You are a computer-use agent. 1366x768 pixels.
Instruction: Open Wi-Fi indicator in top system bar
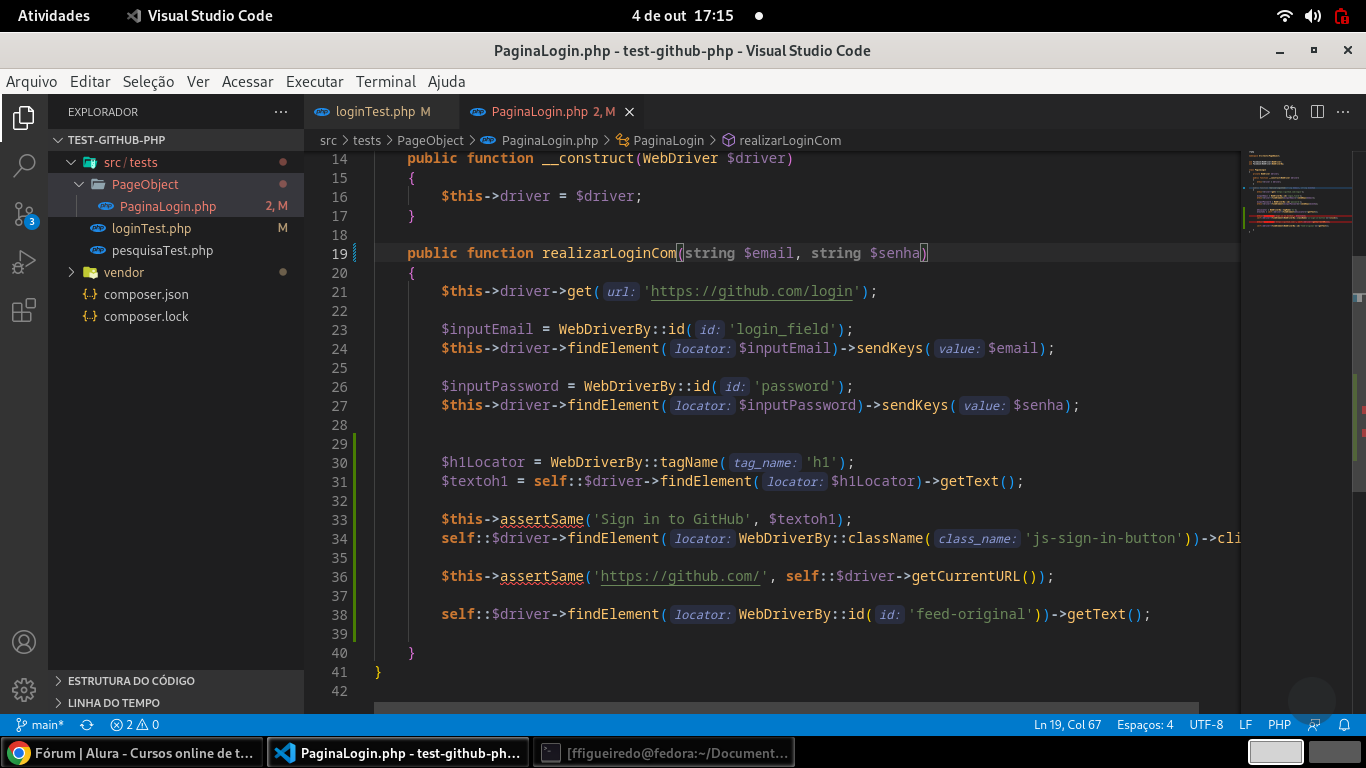[x=1285, y=16]
